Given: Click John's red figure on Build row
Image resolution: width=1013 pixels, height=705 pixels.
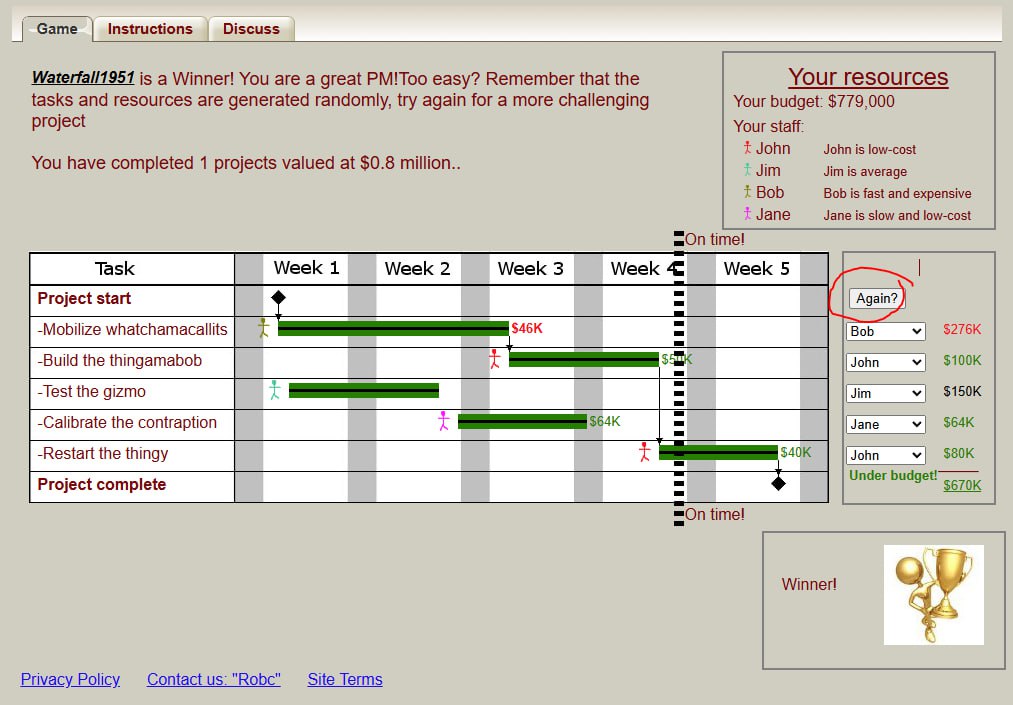Looking at the screenshot, I should (494, 359).
